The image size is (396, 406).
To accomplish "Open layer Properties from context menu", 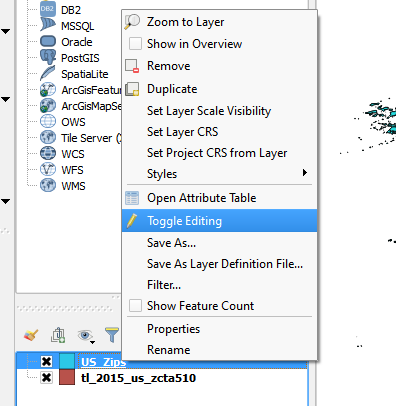I will tap(219, 329).
